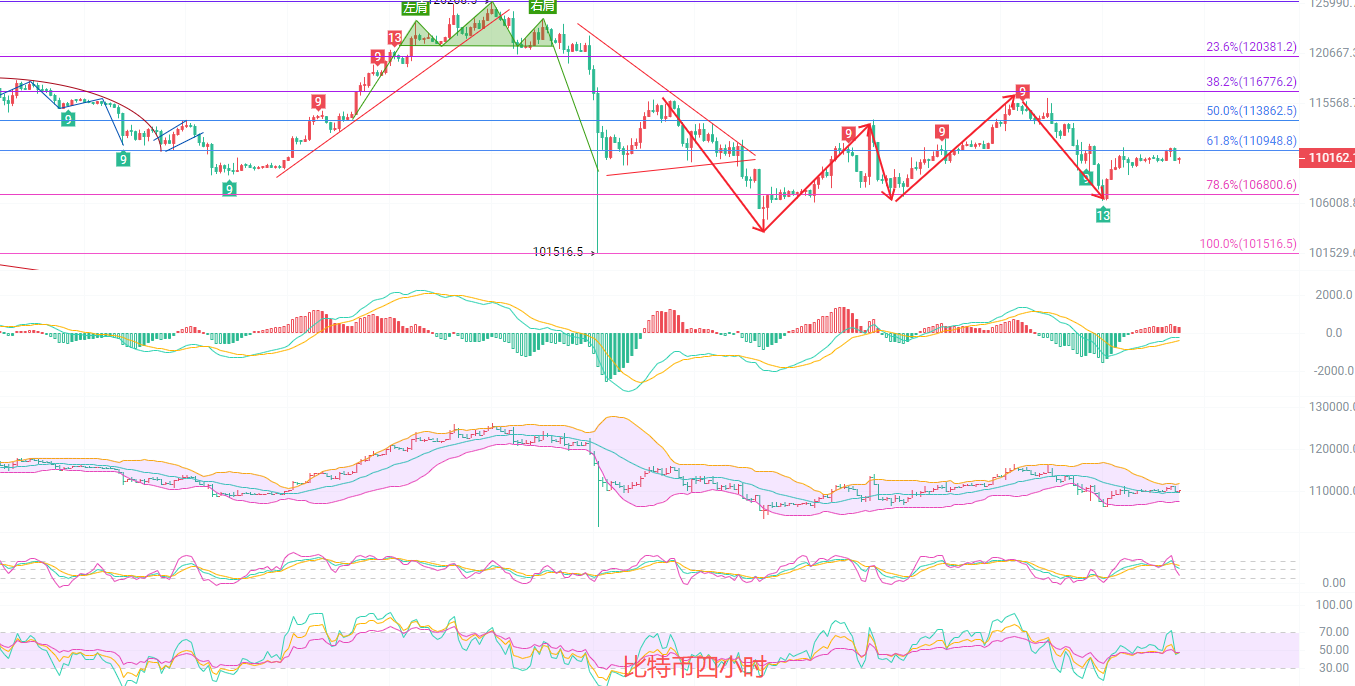Screen dimensions: 1355x686
Task: Click the green 左肩 left shoulder label
Action: [414, 7]
